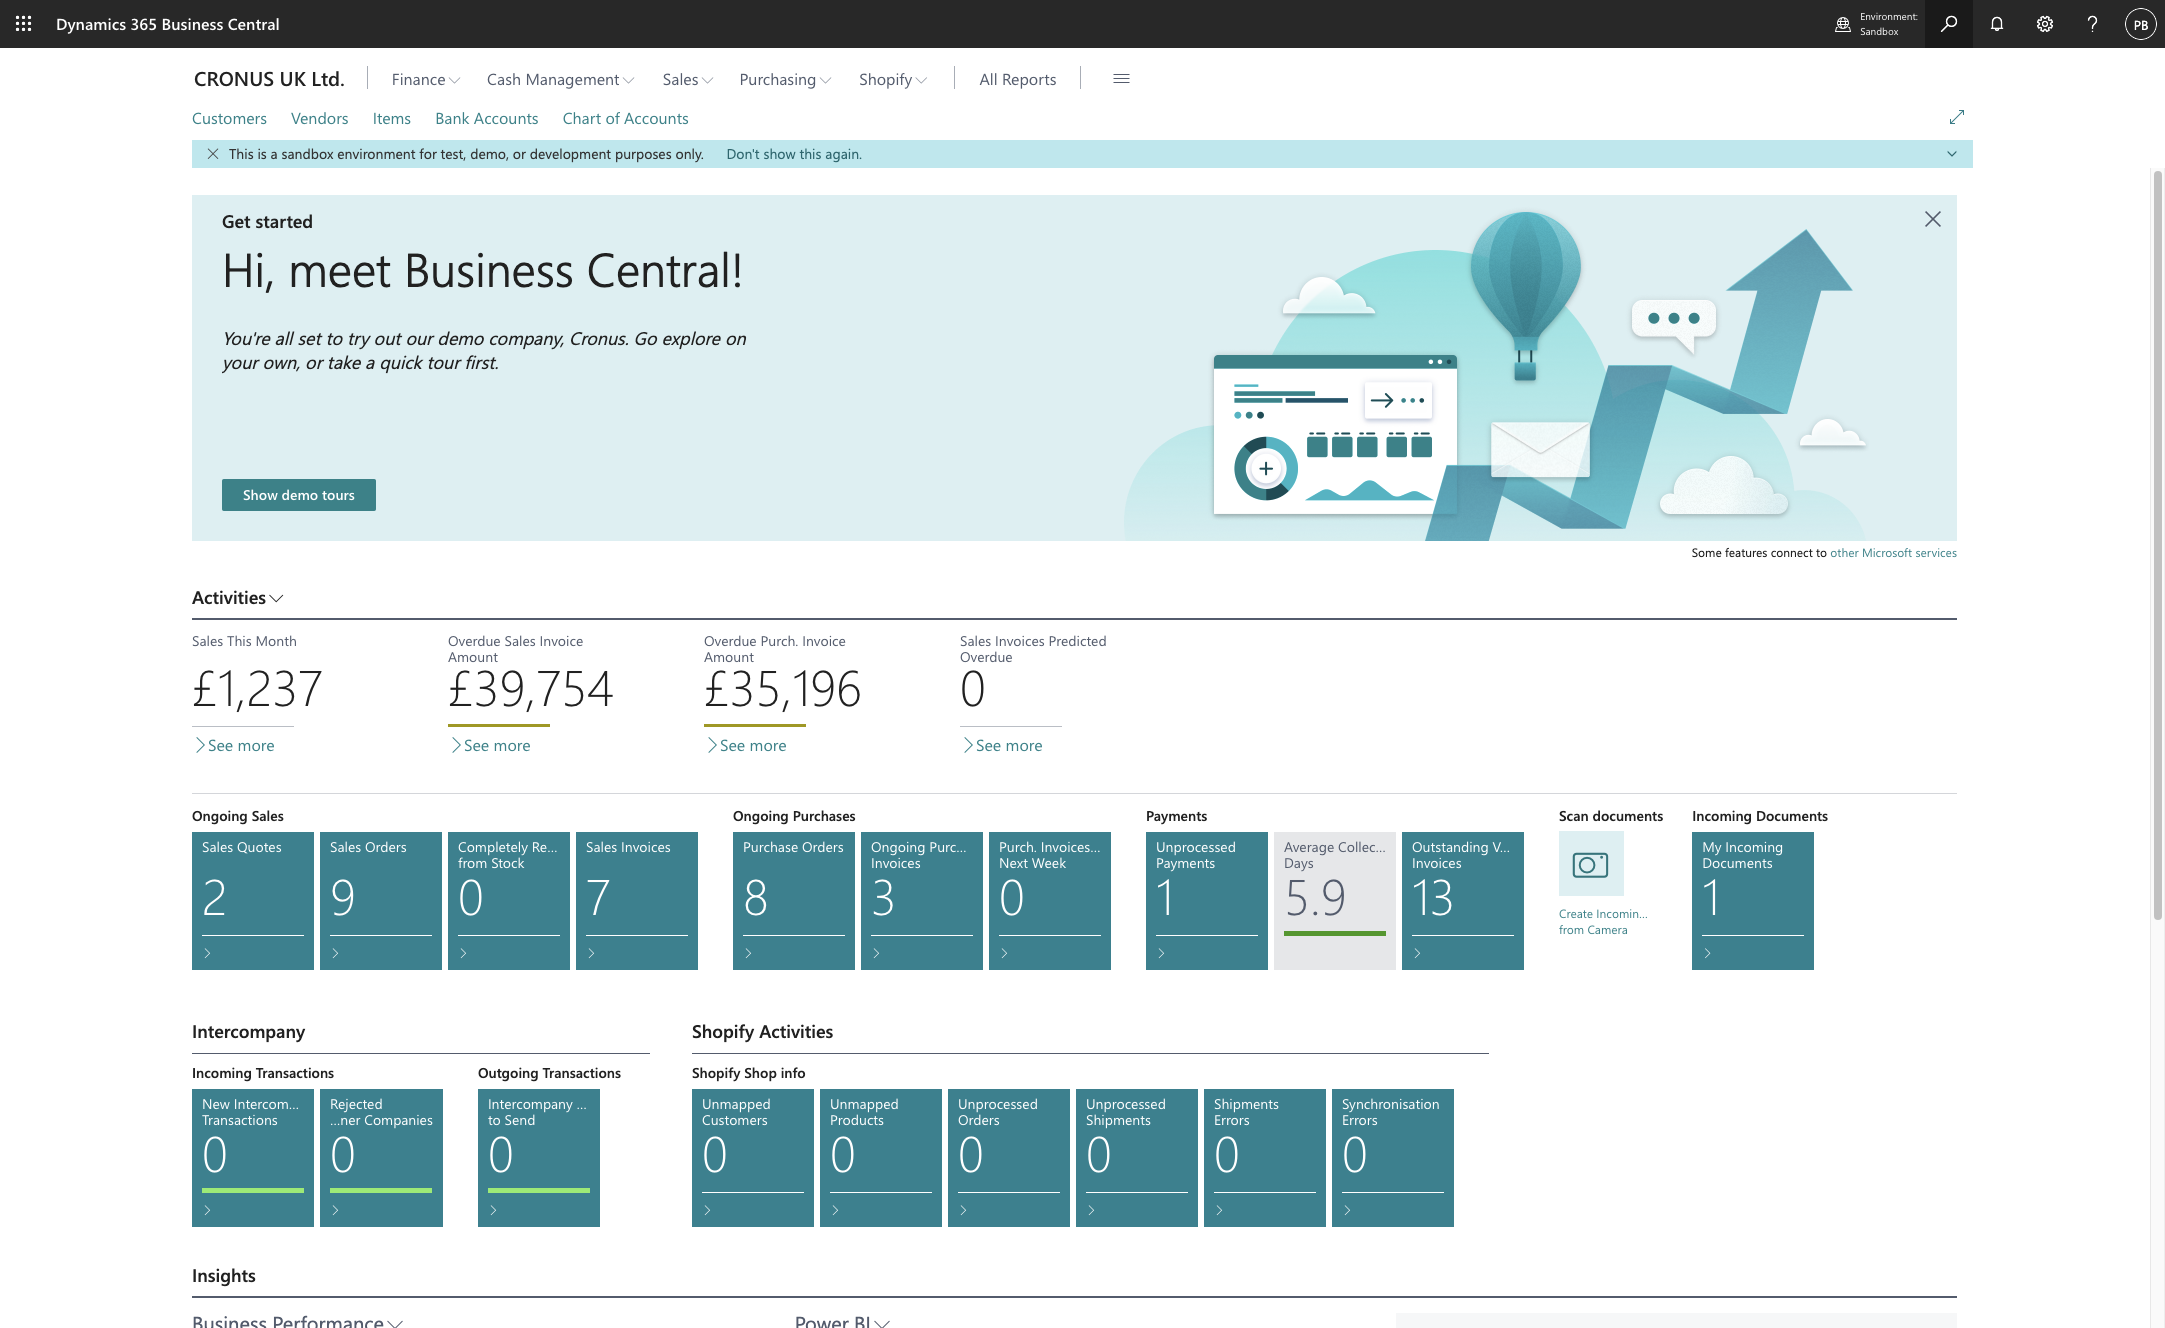Screen dimensions: 2165x1328
Task: See more under Overdue Sales Invoice Amount
Action: pyautogui.click(x=490, y=745)
